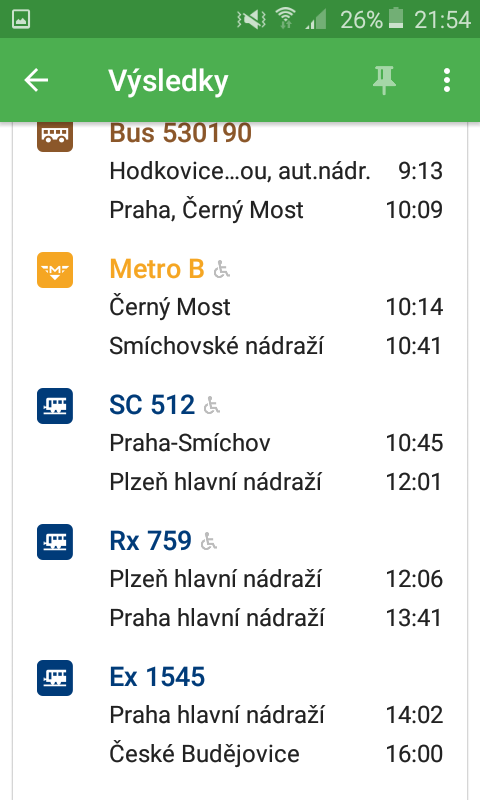Open the Ex 1545 train details
The image size is (480, 800).
[x=157, y=677]
